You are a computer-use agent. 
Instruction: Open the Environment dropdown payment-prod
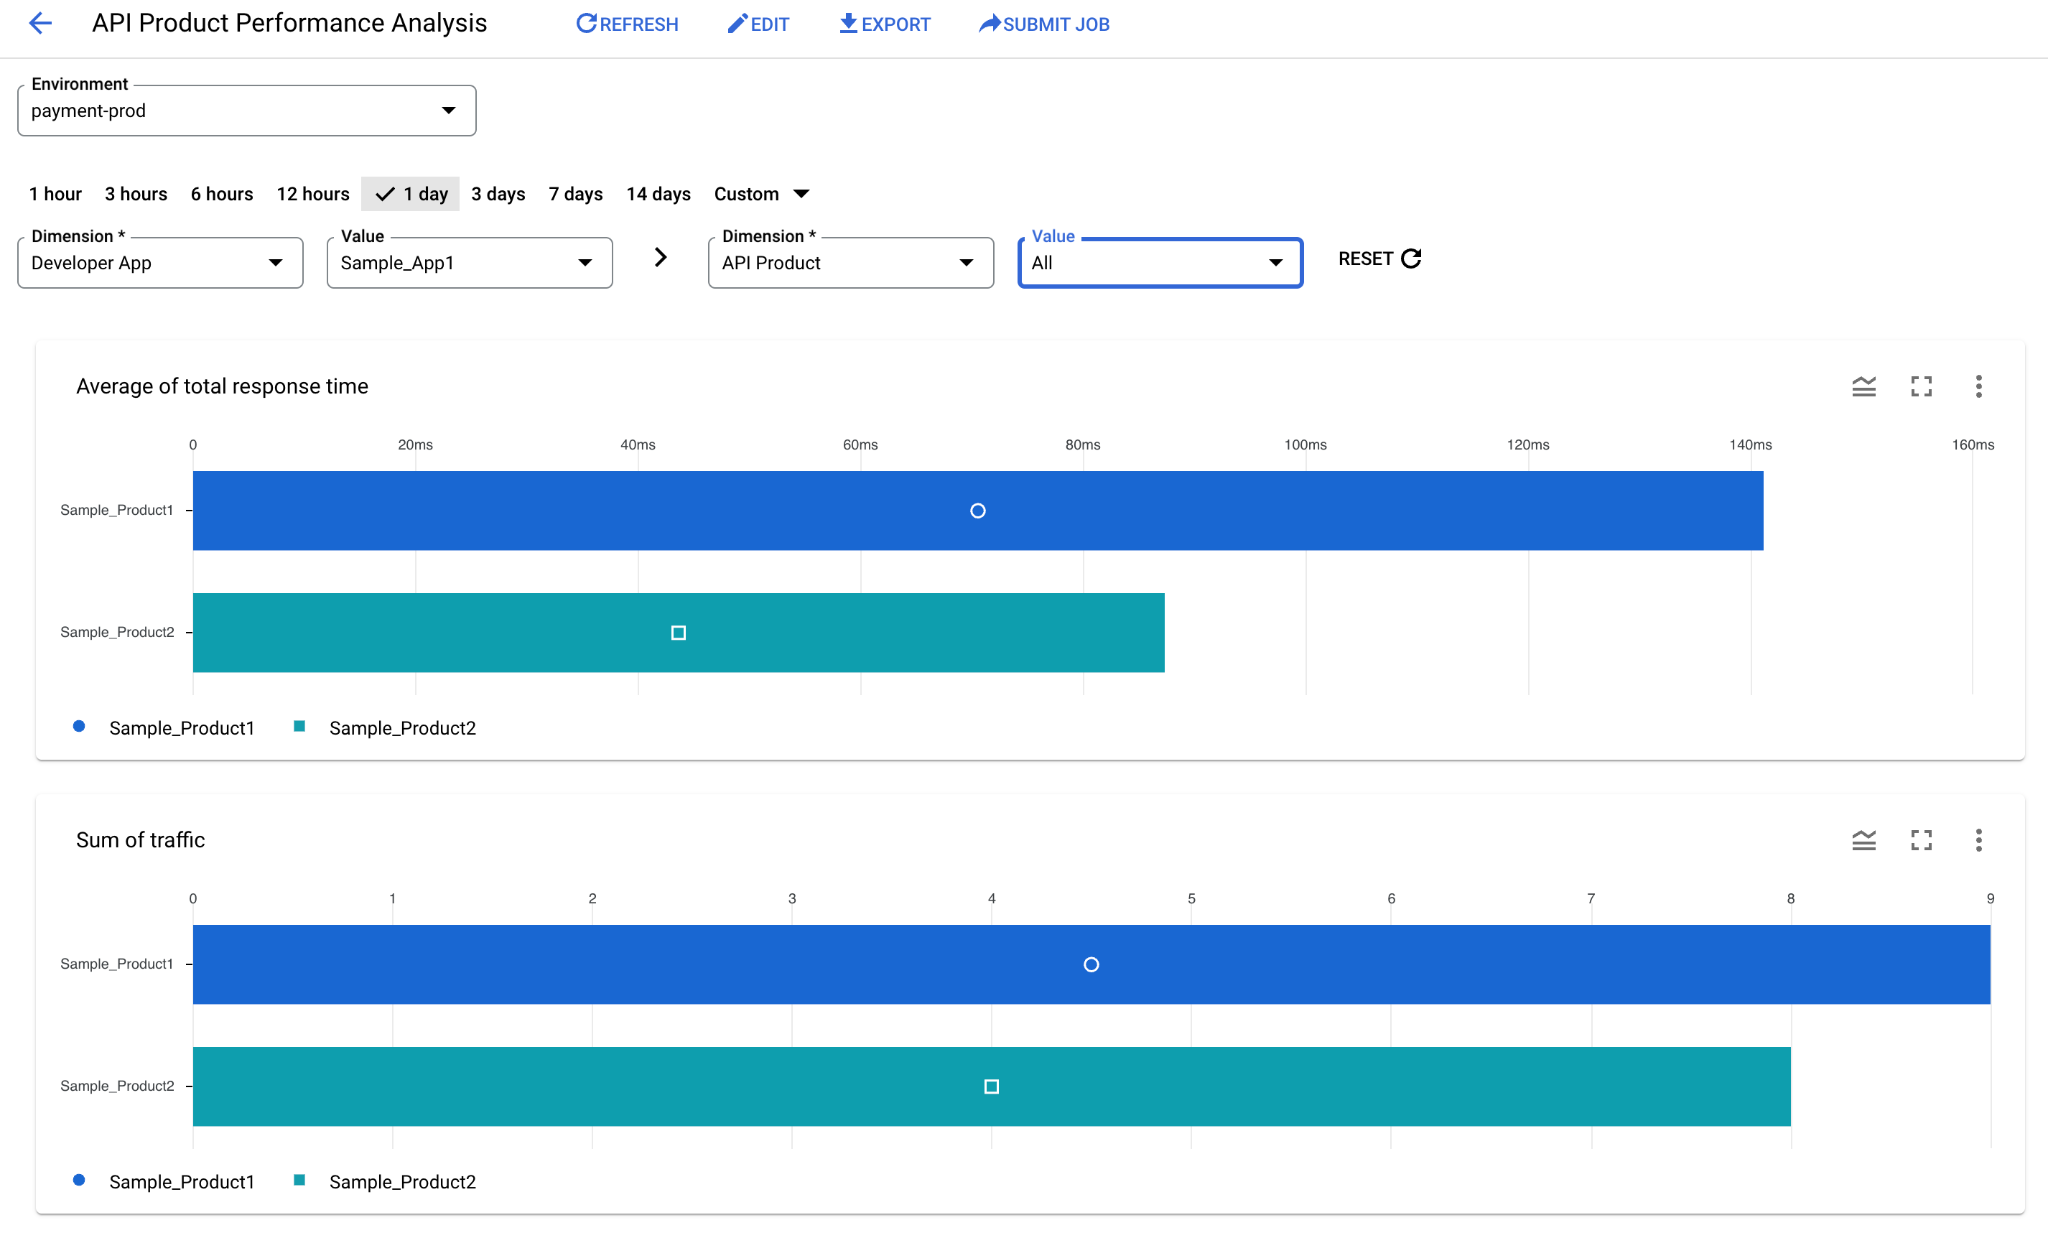click(x=246, y=111)
